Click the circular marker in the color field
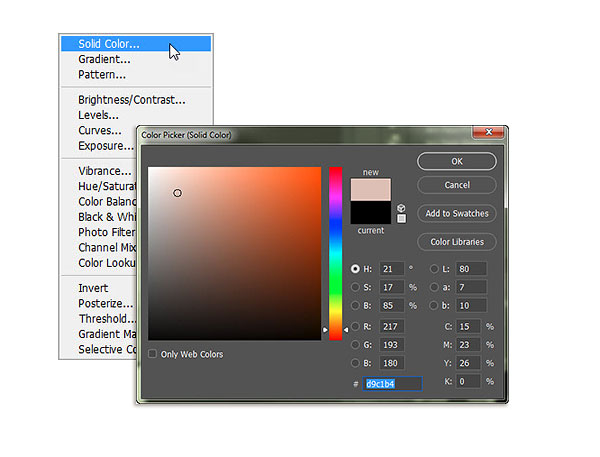Image resolution: width=600 pixels, height=457 pixels. click(x=177, y=193)
